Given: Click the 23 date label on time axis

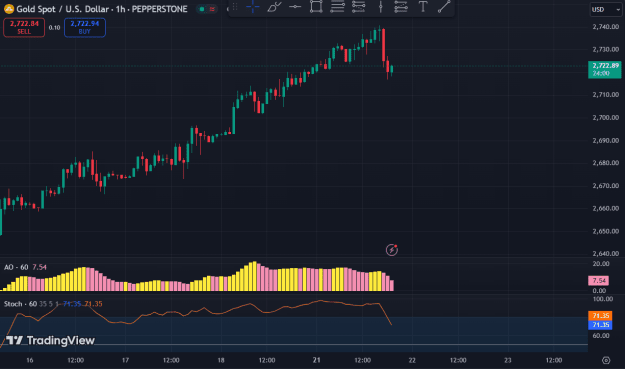Looking at the screenshot, I should 507,360.
